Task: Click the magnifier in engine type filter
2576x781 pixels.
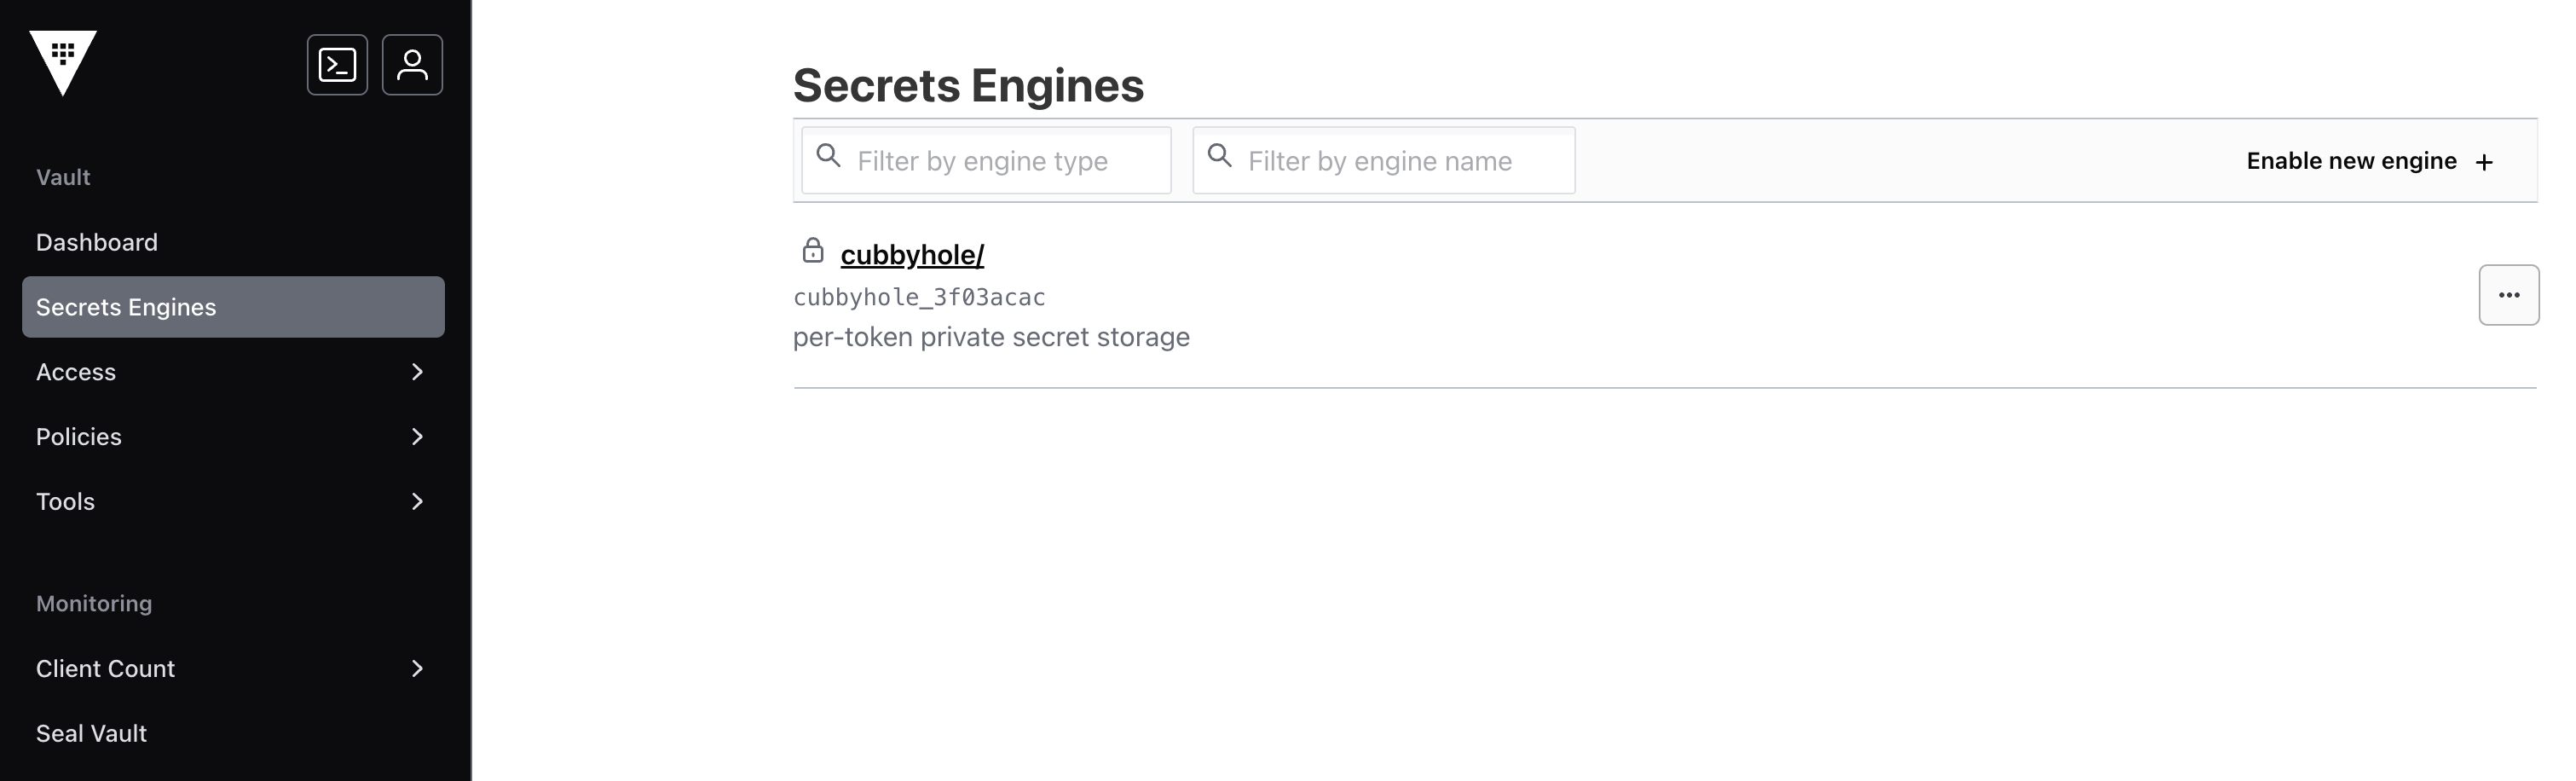Action: click(x=829, y=157)
